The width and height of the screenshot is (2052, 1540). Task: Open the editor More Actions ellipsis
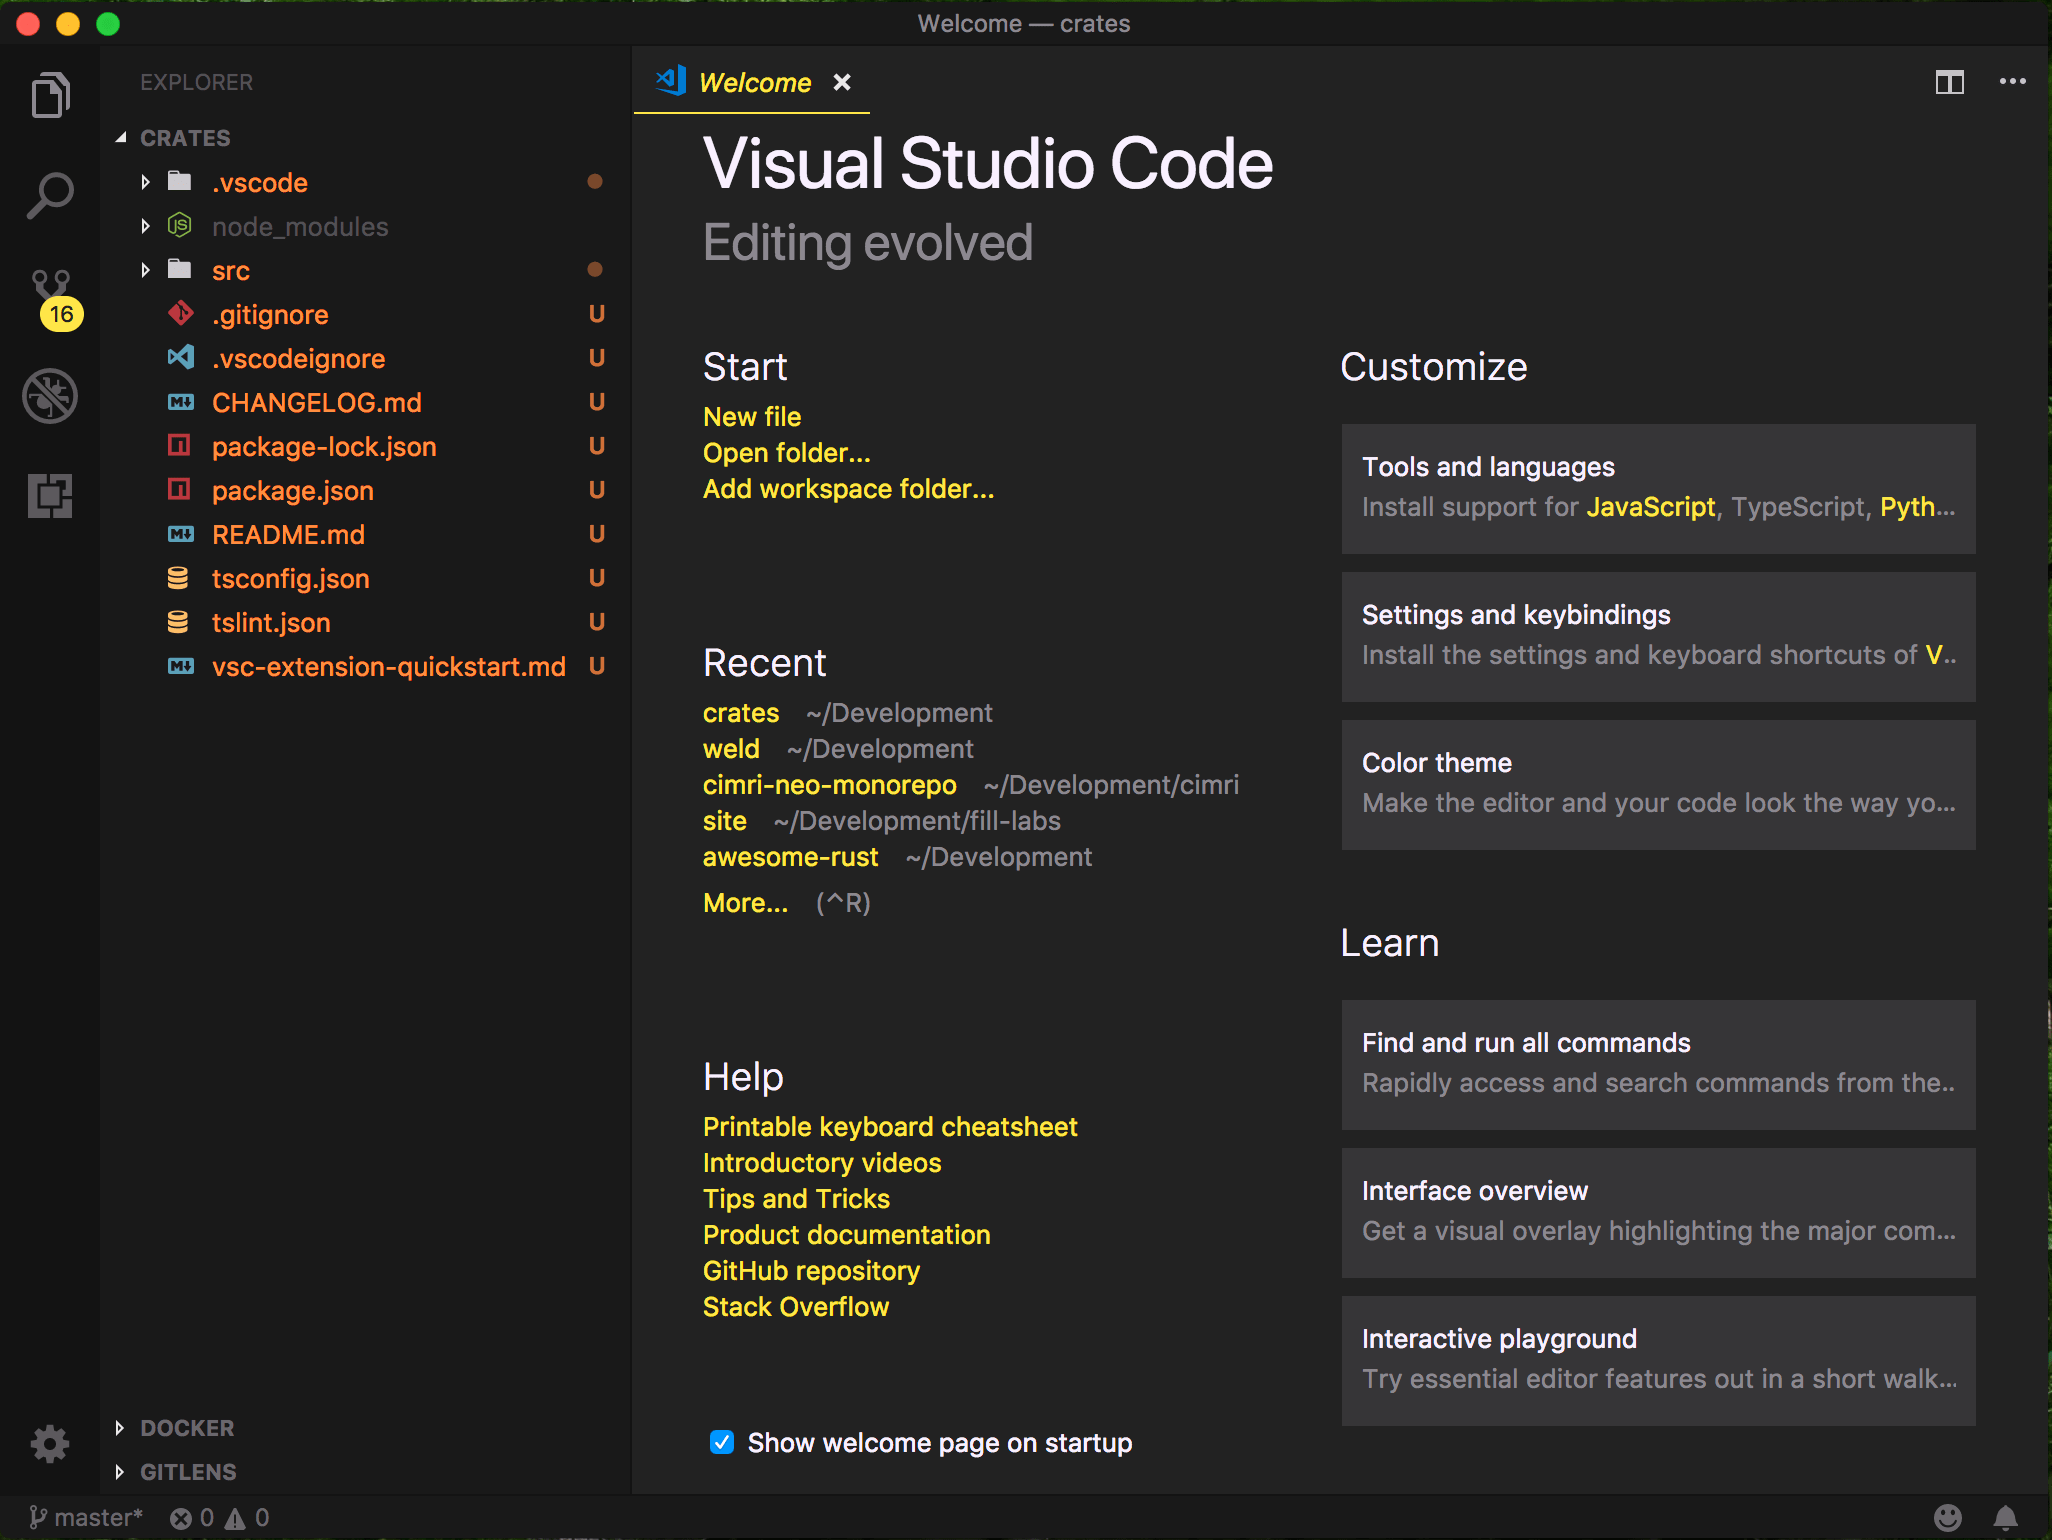pos(2012,82)
